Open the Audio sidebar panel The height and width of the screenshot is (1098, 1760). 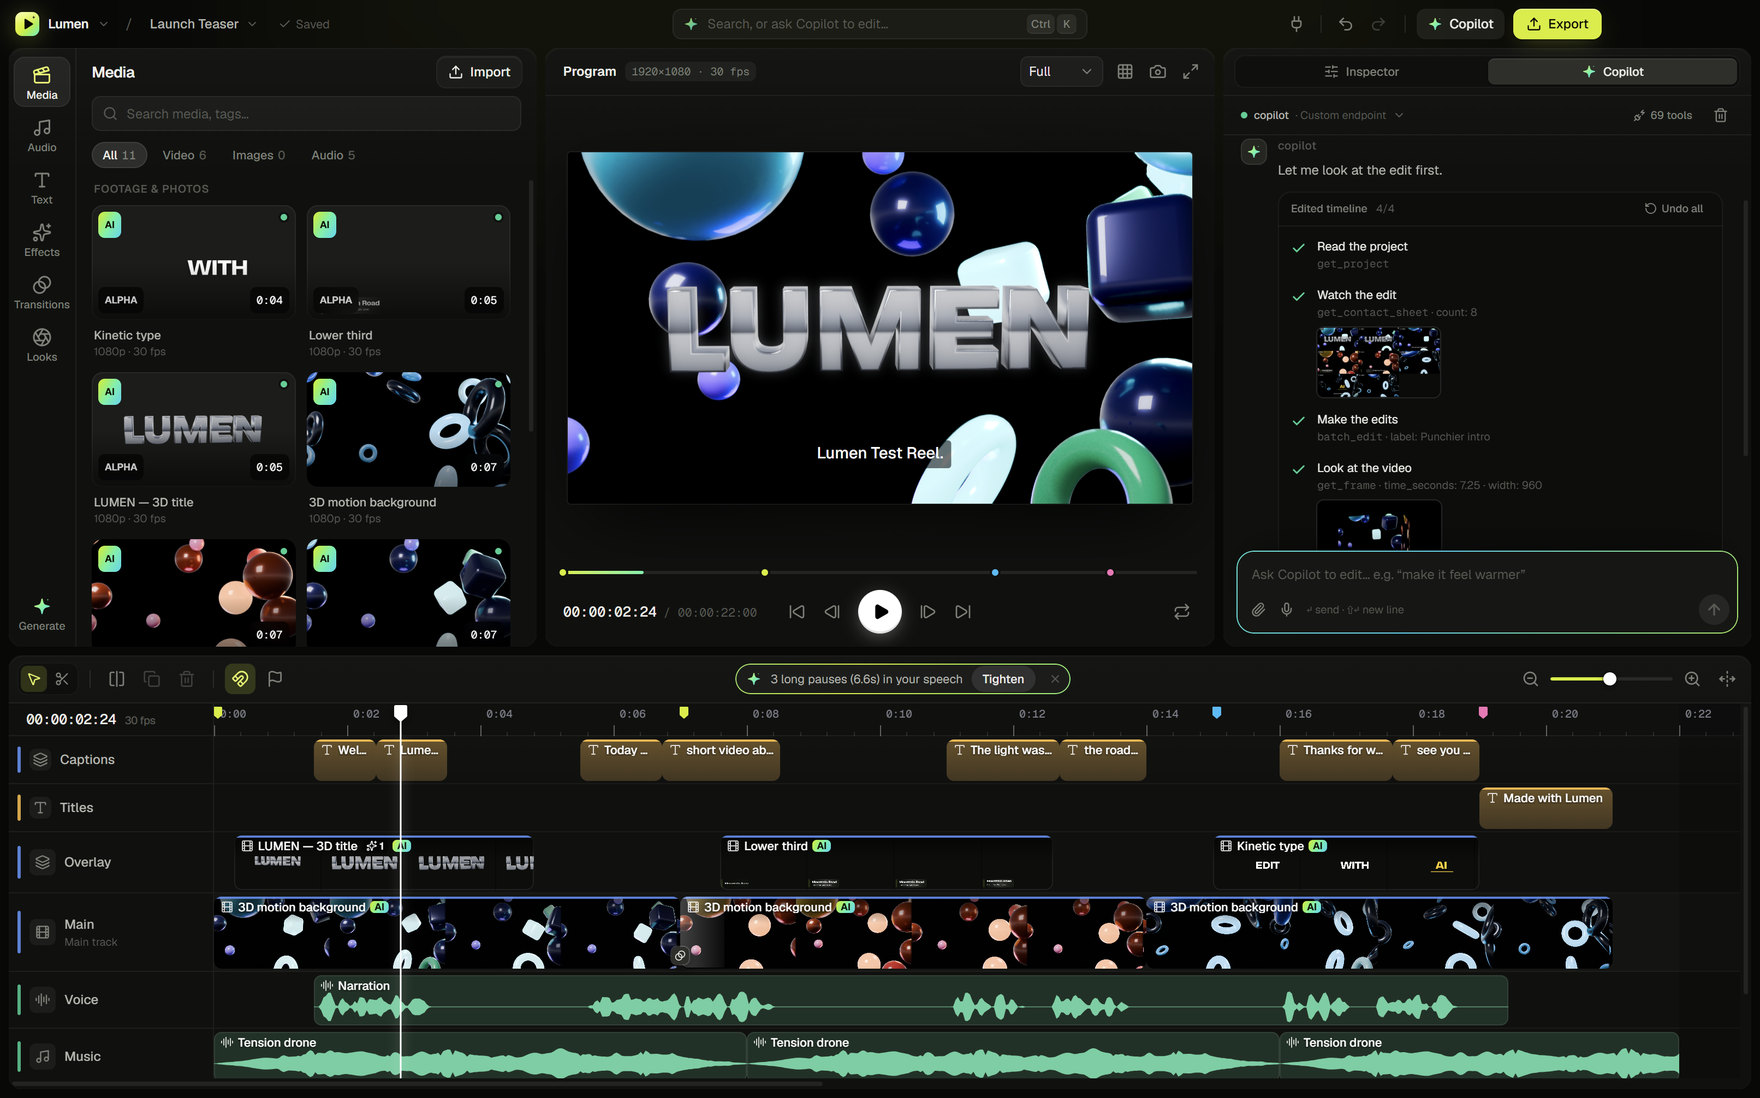pos(42,135)
